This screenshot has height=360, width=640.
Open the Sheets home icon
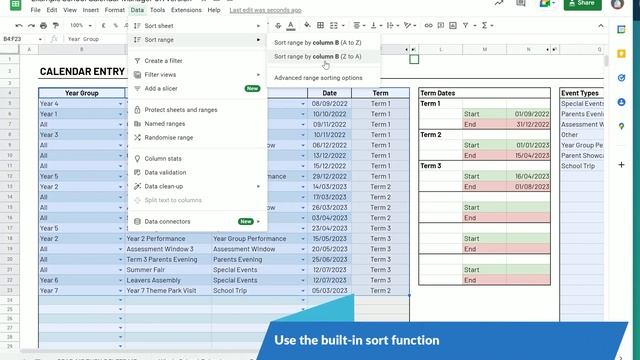pyautogui.click(x=16, y=4)
